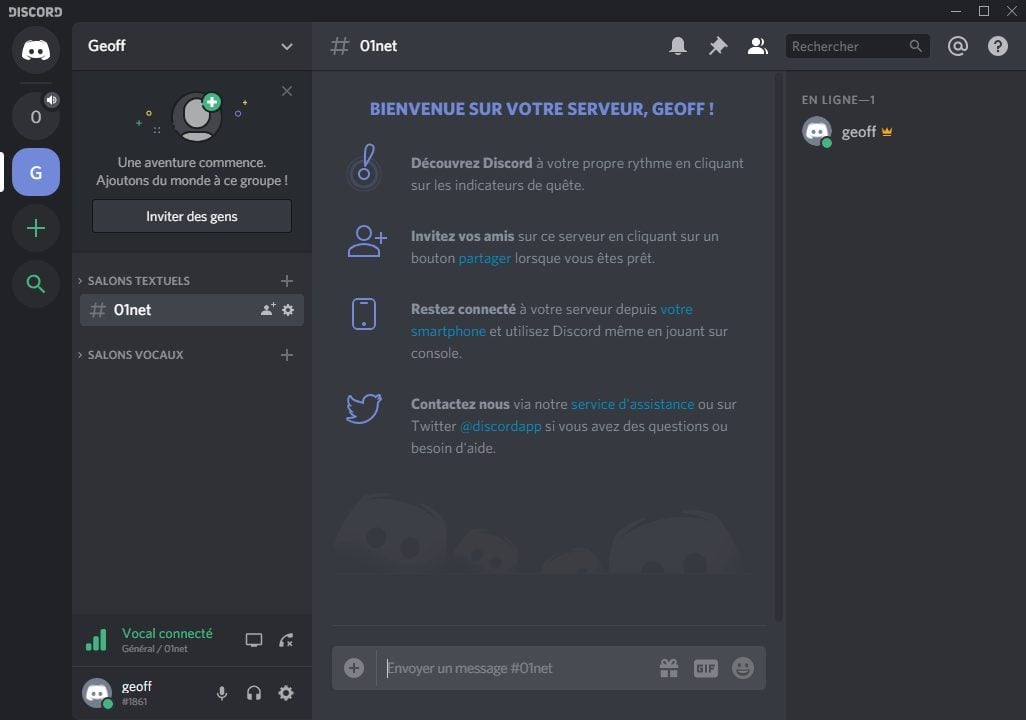Create a new voice channel with plus
Image resolution: width=1026 pixels, height=720 pixels.
[287, 355]
